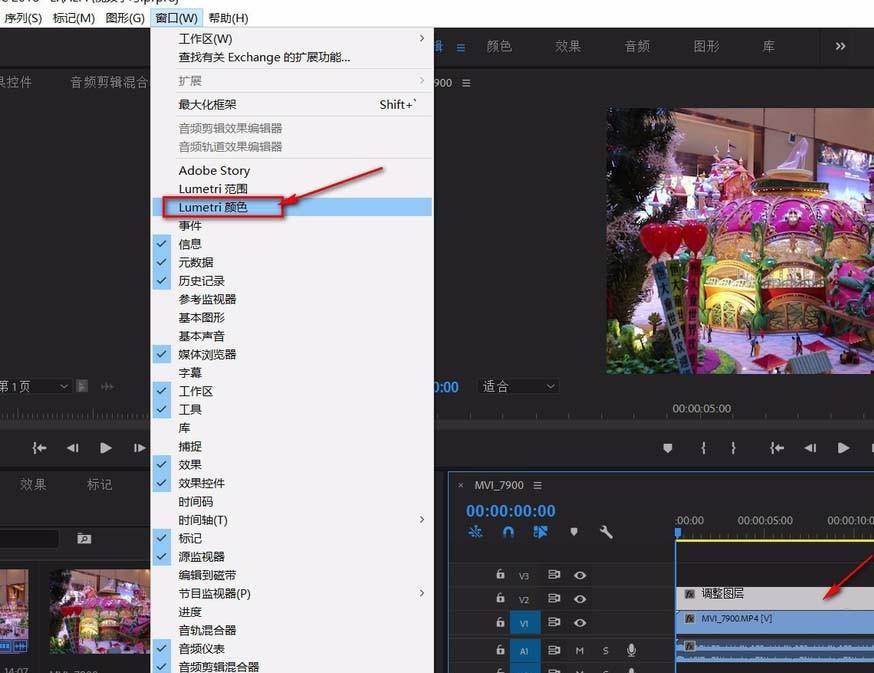The image size is (874, 673).
Task: Click 查找有关 Exchange 的扩展功能 link
Action: [x=265, y=57]
